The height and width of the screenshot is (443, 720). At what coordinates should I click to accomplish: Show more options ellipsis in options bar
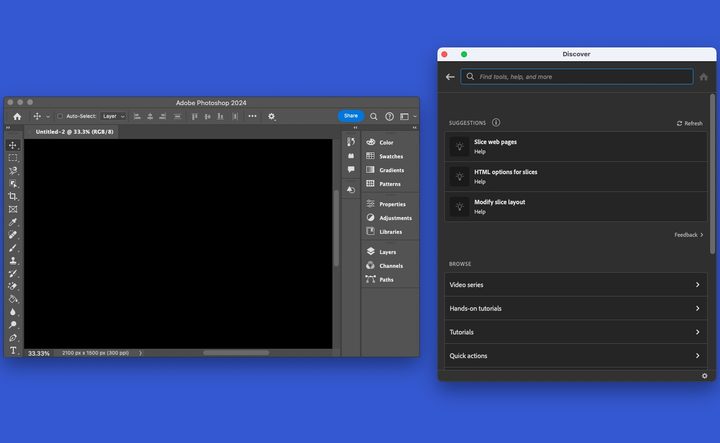pyautogui.click(x=253, y=116)
